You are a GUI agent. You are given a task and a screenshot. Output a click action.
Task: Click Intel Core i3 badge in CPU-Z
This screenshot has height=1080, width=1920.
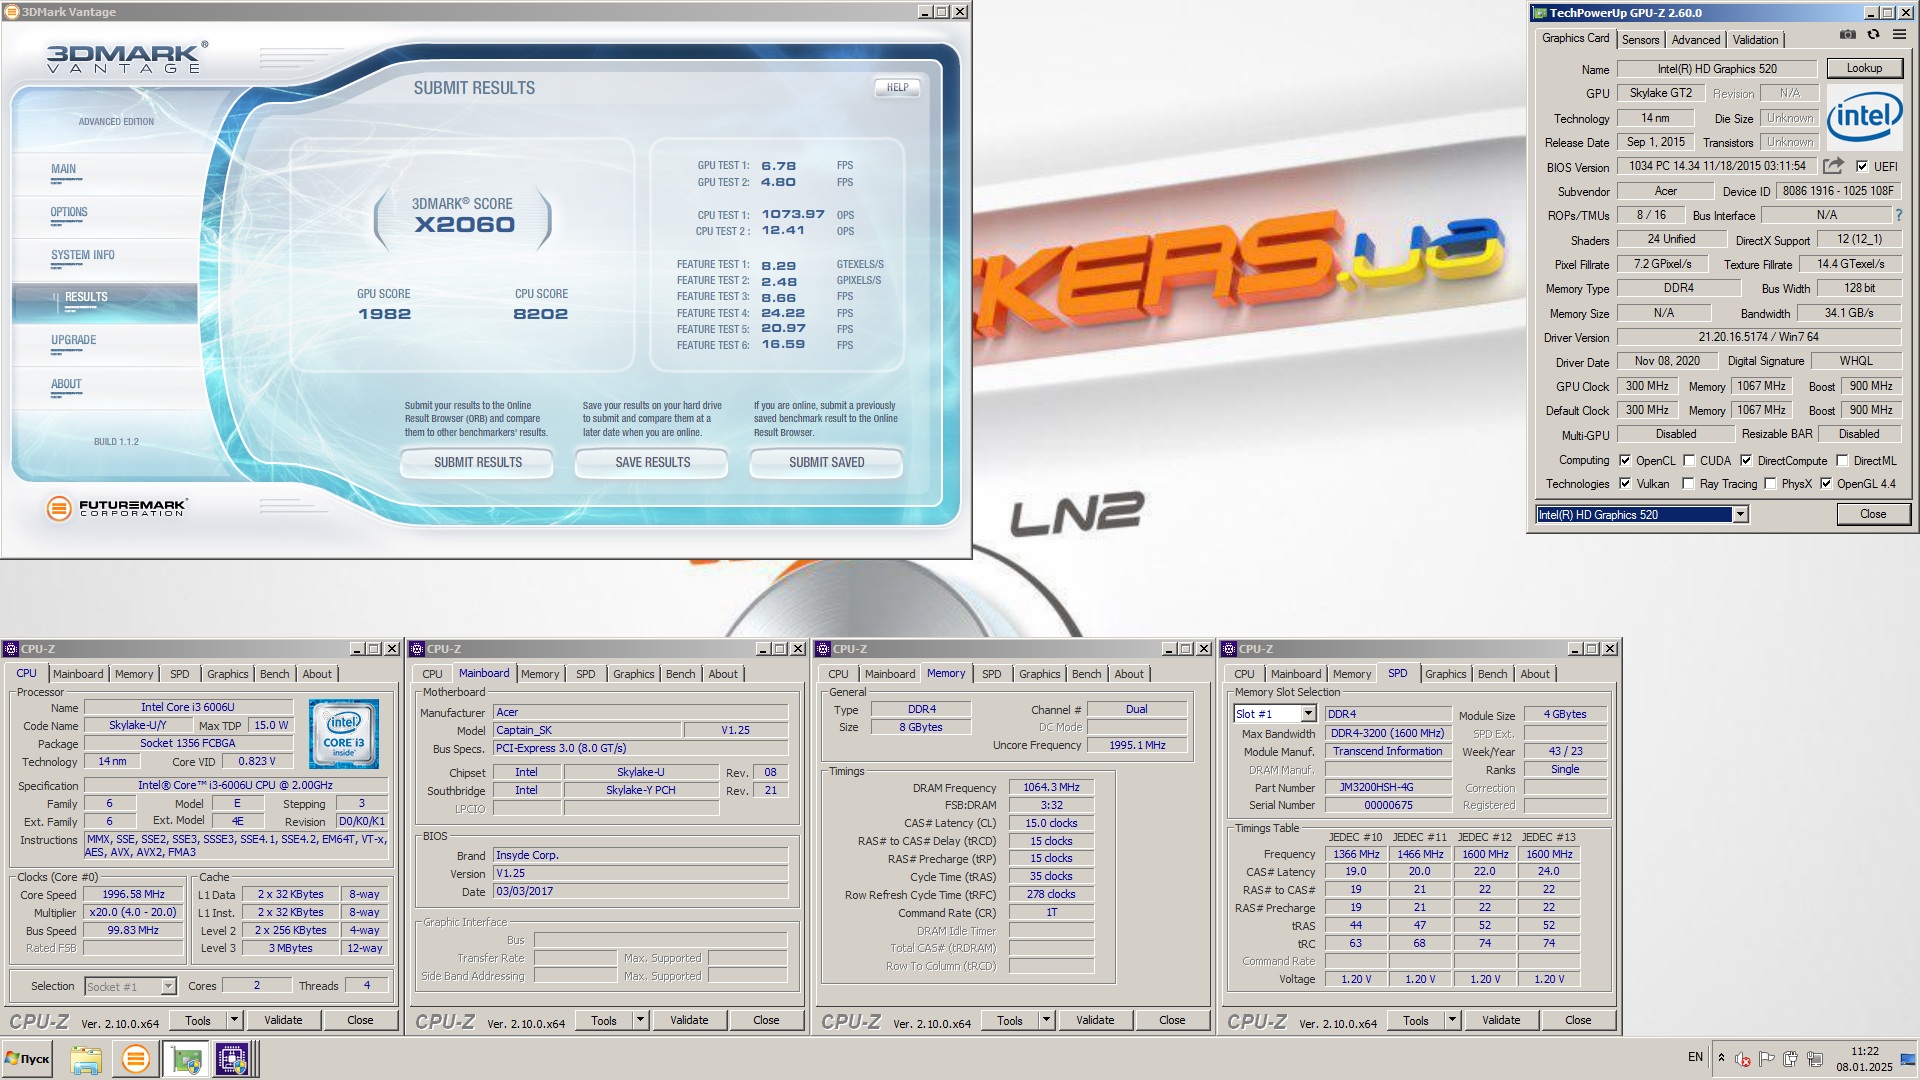point(344,734)
